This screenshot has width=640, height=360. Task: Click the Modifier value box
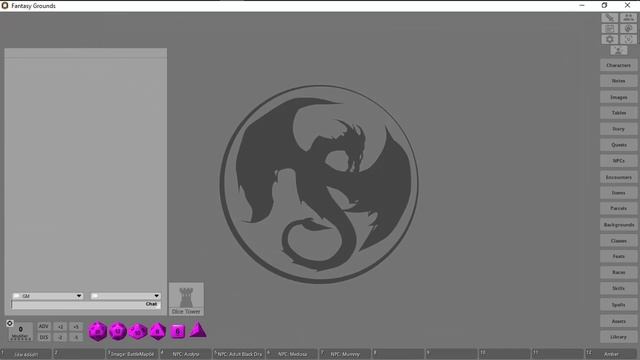click(20, 332)
